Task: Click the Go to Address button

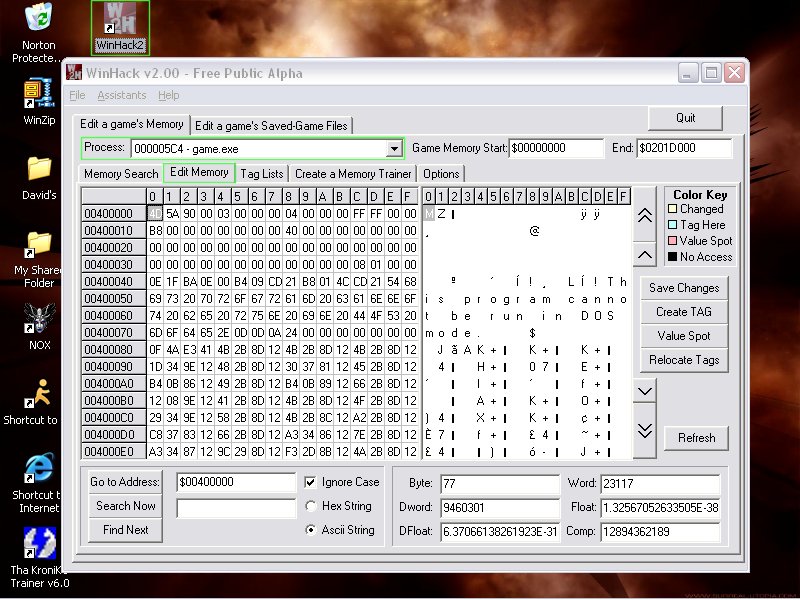Action: click(125, 482)
